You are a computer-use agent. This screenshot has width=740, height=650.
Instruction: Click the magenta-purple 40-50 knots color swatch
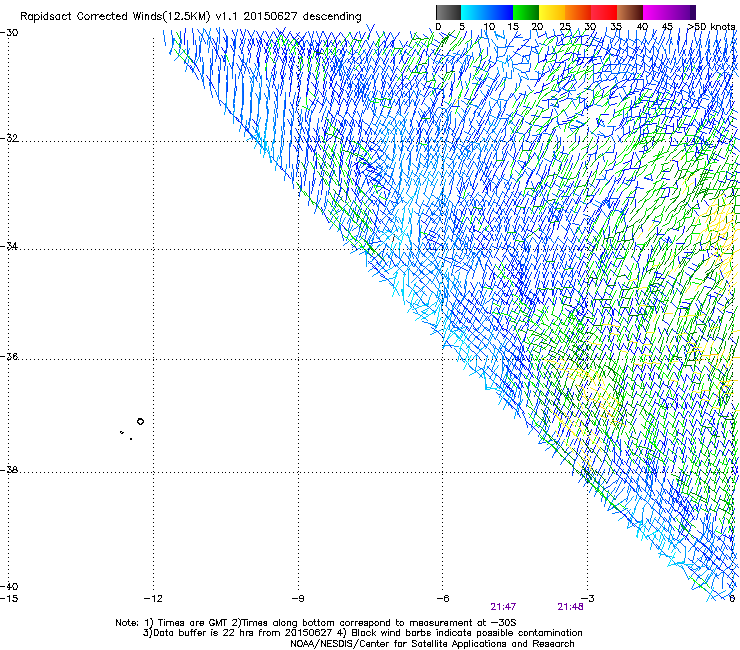(x=669, y=12)
